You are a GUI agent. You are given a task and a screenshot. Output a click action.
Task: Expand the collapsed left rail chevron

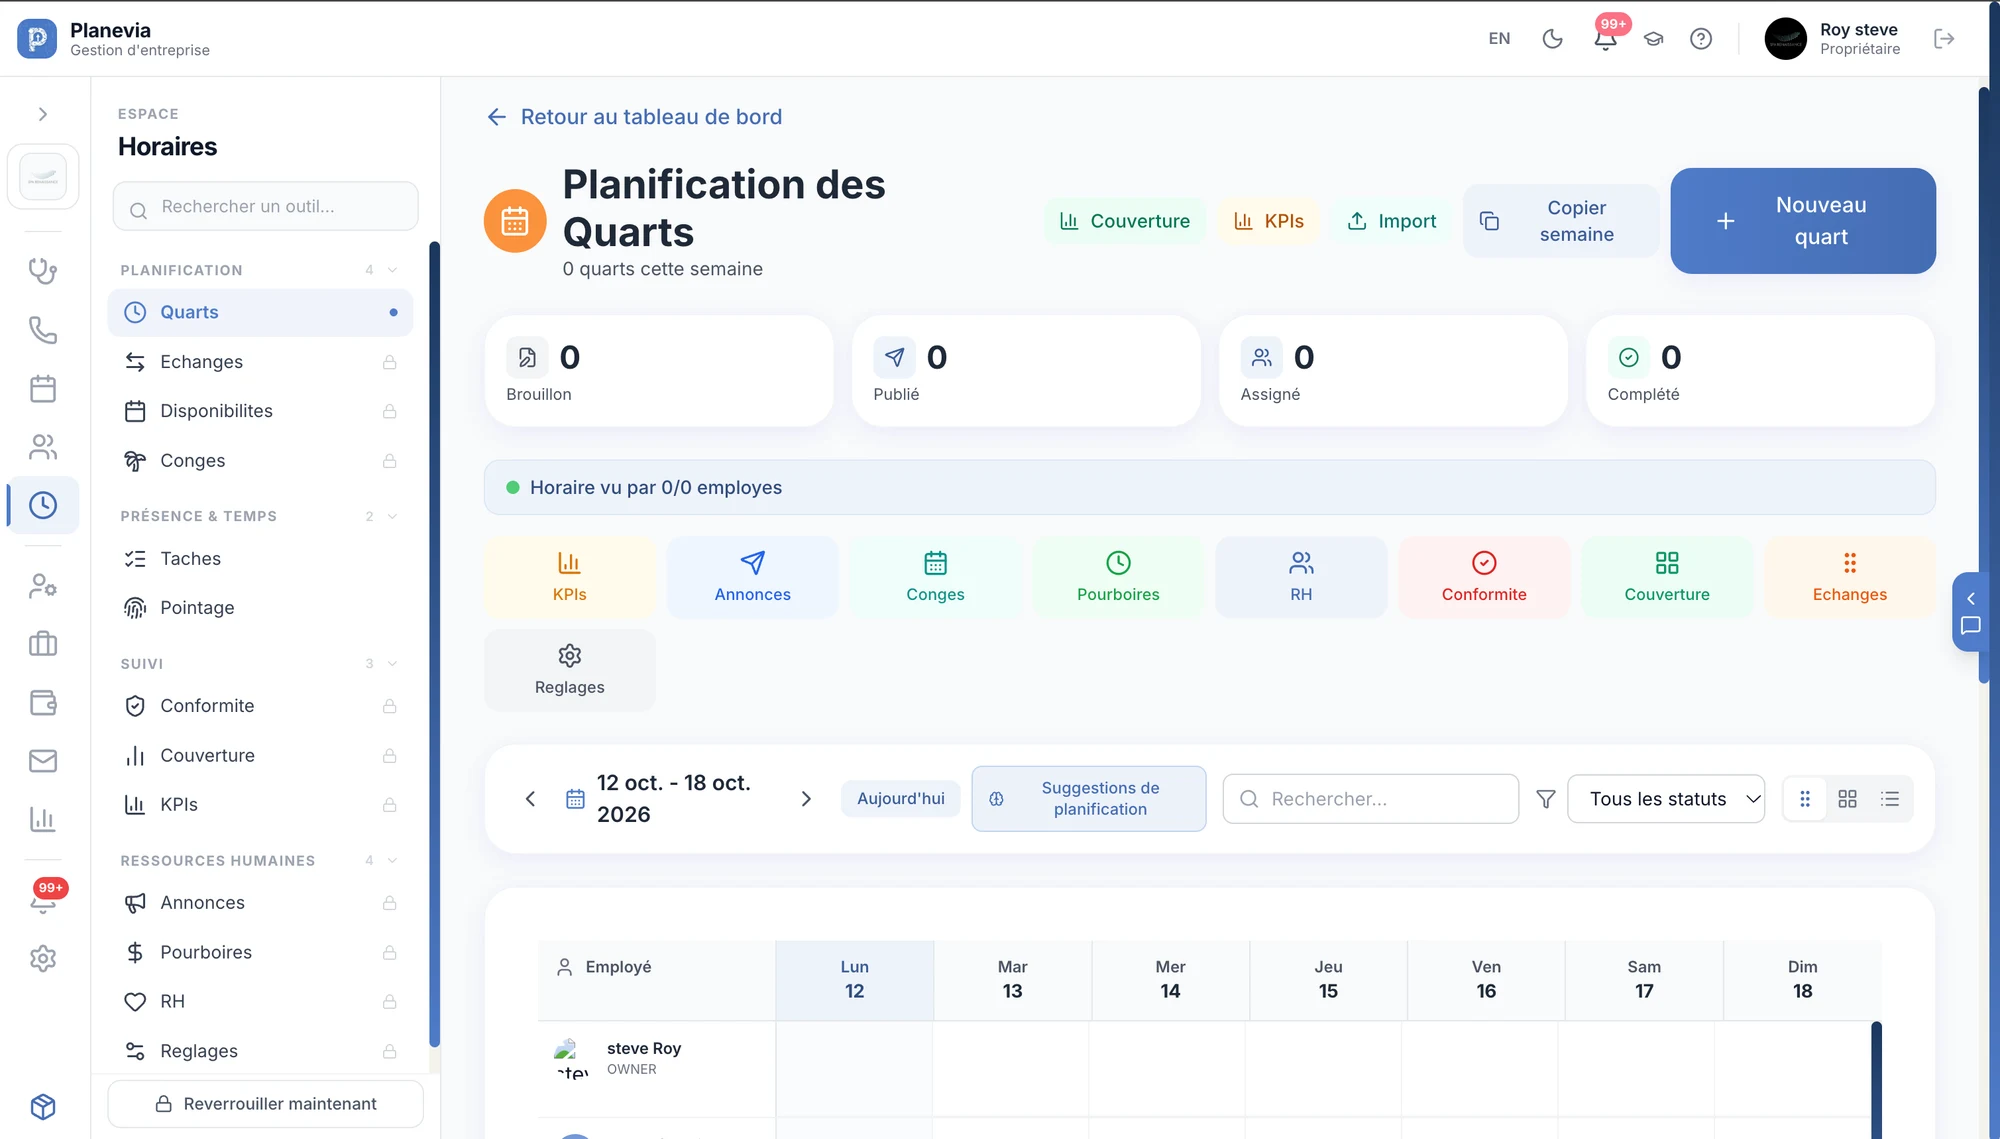[43, 114]
